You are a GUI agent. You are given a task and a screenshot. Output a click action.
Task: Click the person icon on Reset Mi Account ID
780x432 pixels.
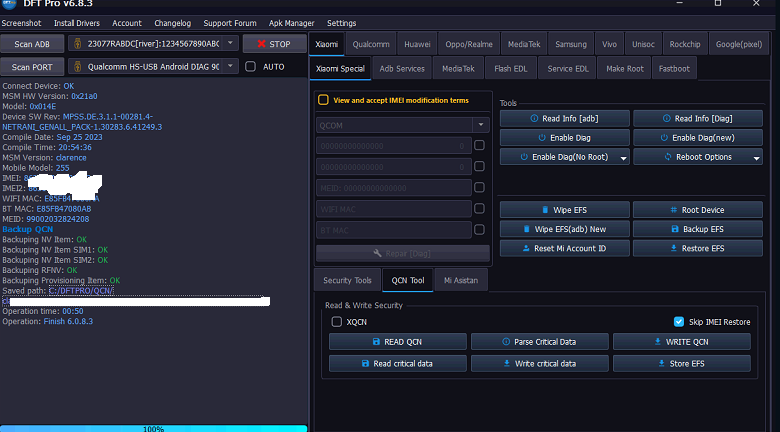[x=526, y=248]
